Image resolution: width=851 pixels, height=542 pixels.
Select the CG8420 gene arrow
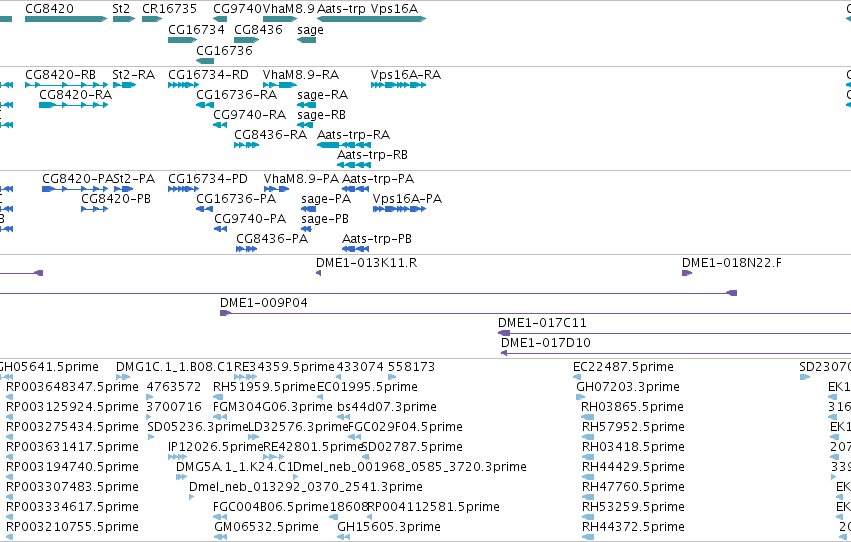(x=66, y=19)
